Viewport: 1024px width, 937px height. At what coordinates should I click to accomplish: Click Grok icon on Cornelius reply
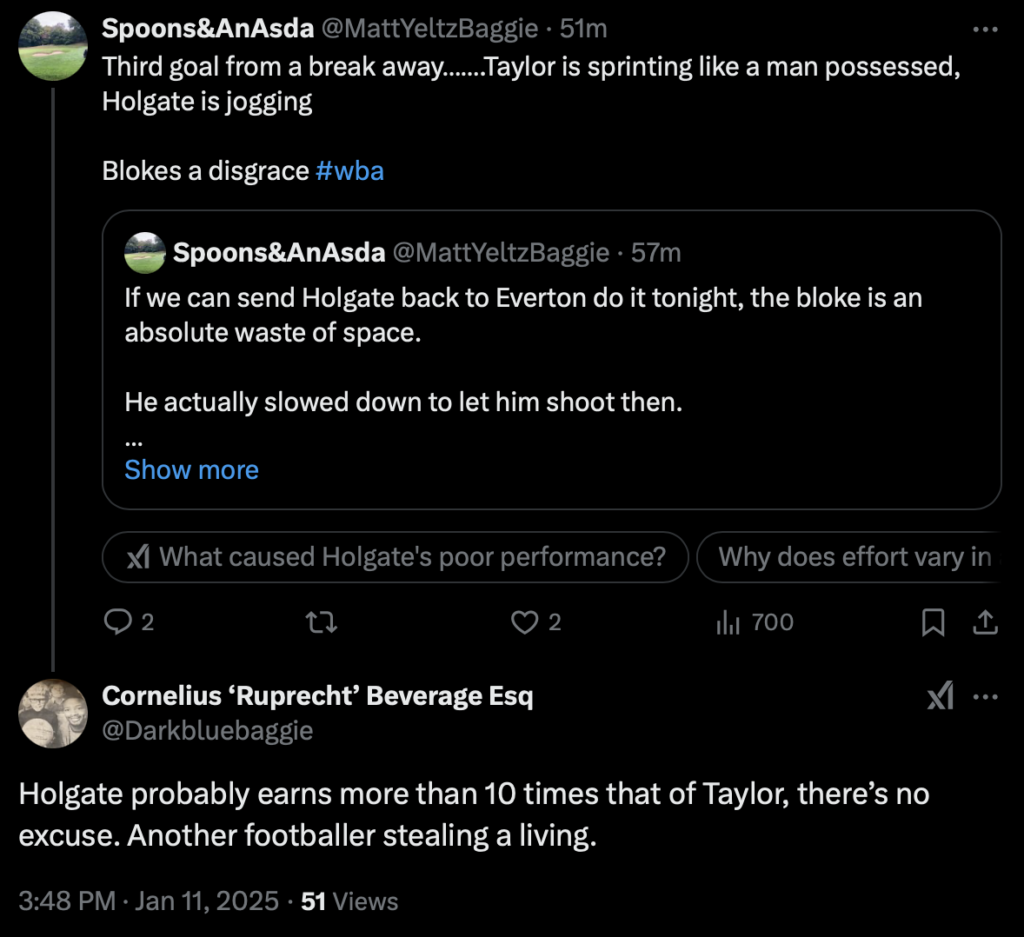click(940, 696)
